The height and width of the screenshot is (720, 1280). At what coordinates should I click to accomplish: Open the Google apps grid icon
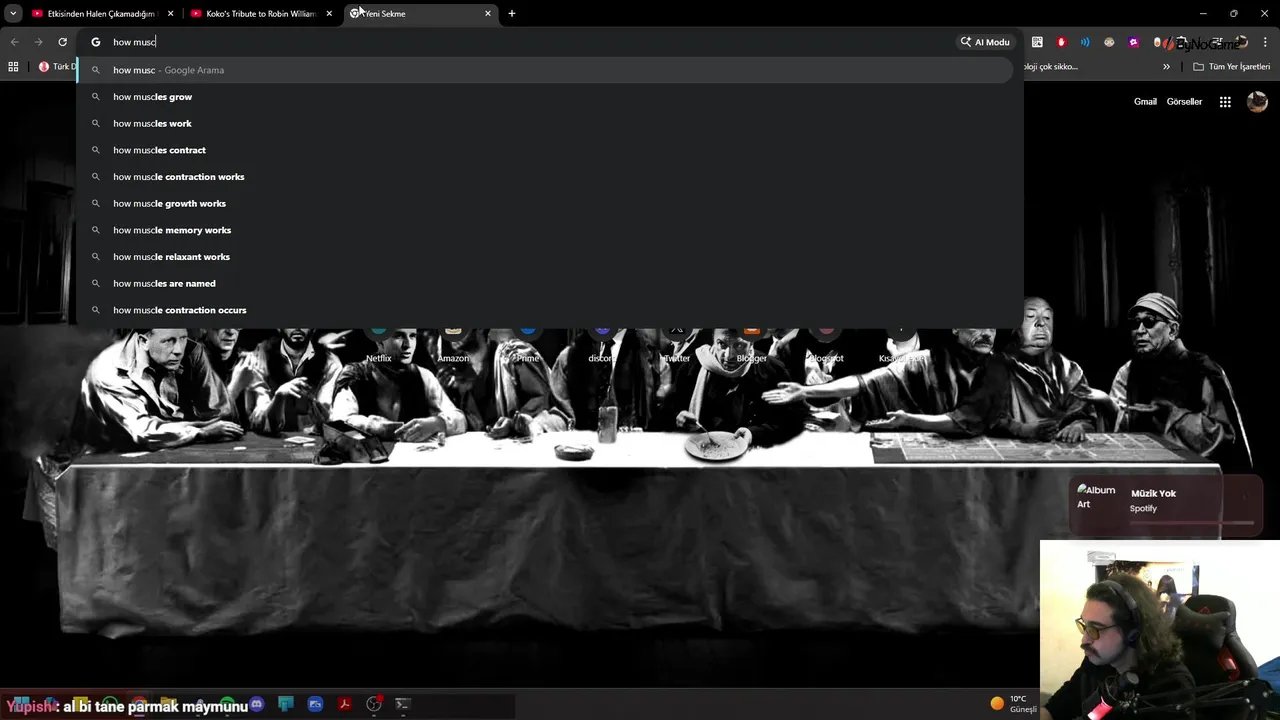tap(1225, 102)
